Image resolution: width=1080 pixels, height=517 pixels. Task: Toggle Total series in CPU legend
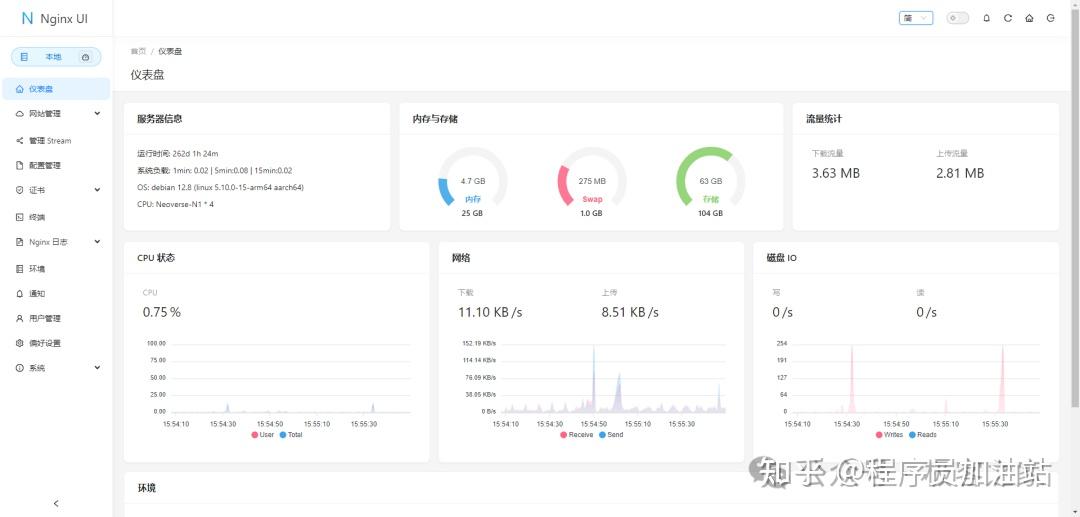(x=291, y=434)
